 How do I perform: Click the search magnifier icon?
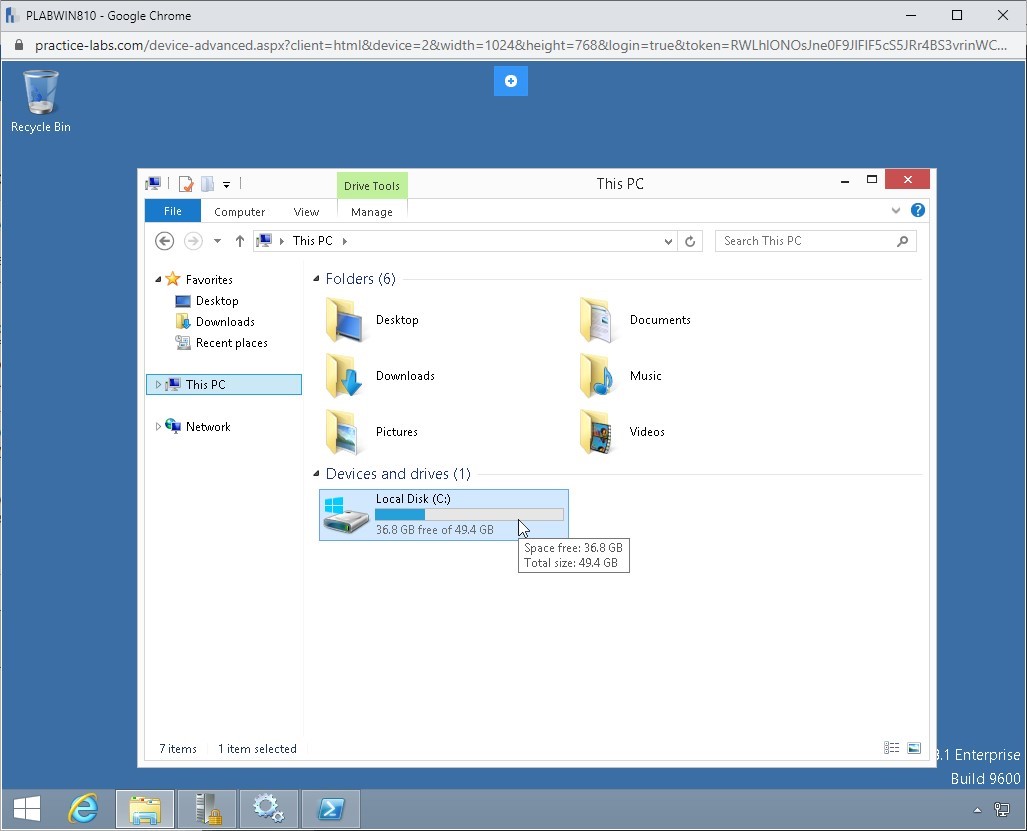[903, 241]
